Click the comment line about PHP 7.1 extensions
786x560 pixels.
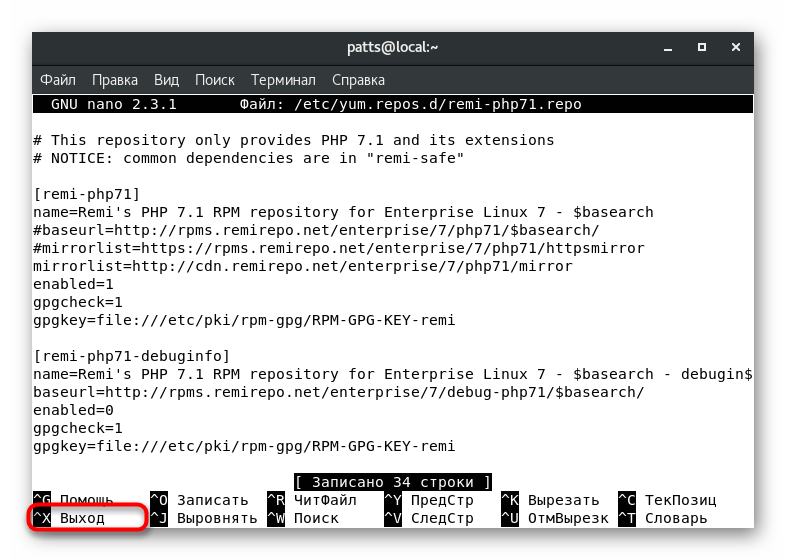(294, 140)
